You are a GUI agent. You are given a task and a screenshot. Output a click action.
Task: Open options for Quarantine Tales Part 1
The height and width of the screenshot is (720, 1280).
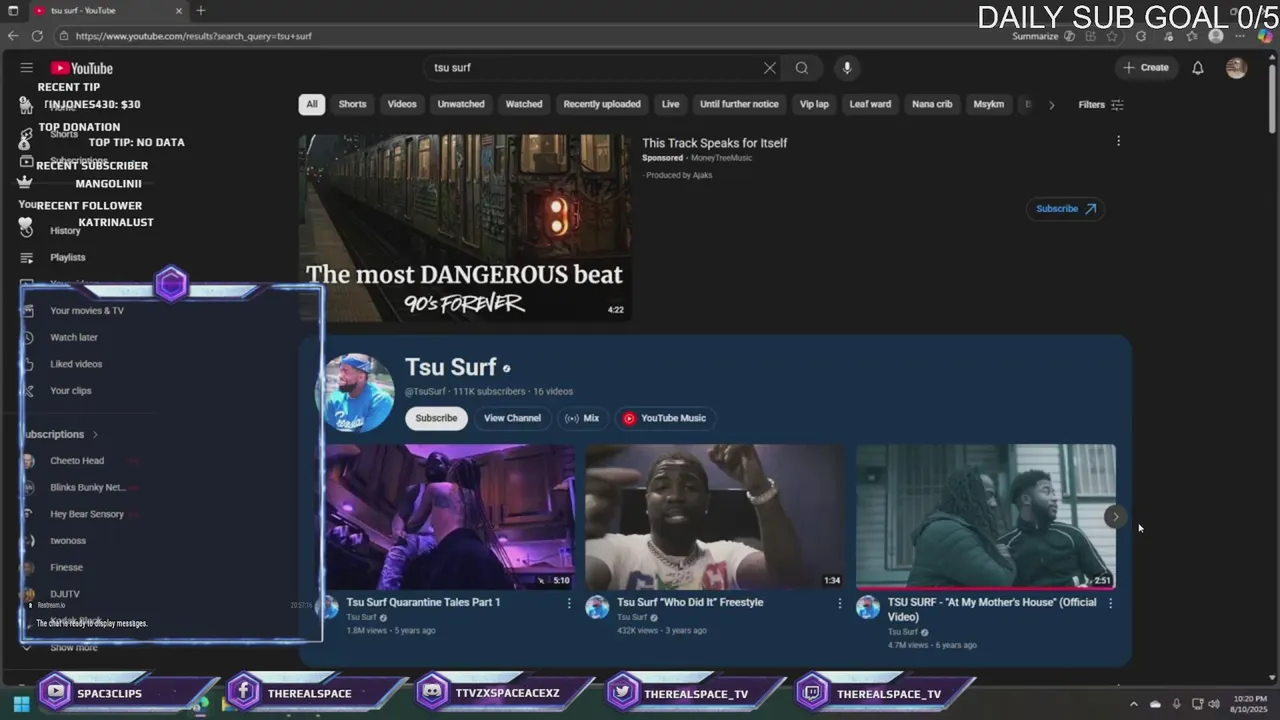569,603
